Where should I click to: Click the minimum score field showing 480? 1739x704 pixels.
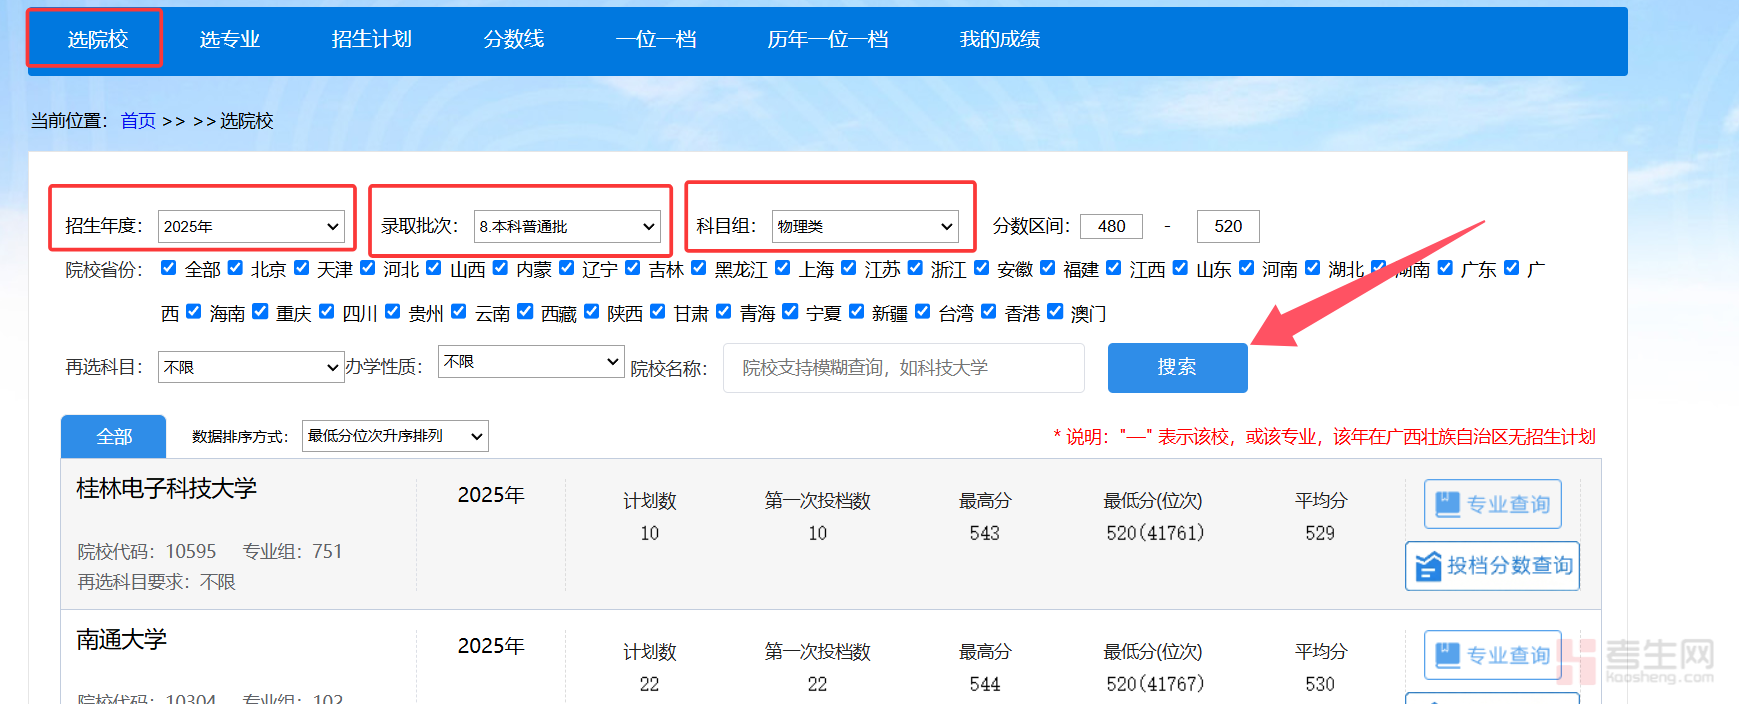tap(1111, 226)
